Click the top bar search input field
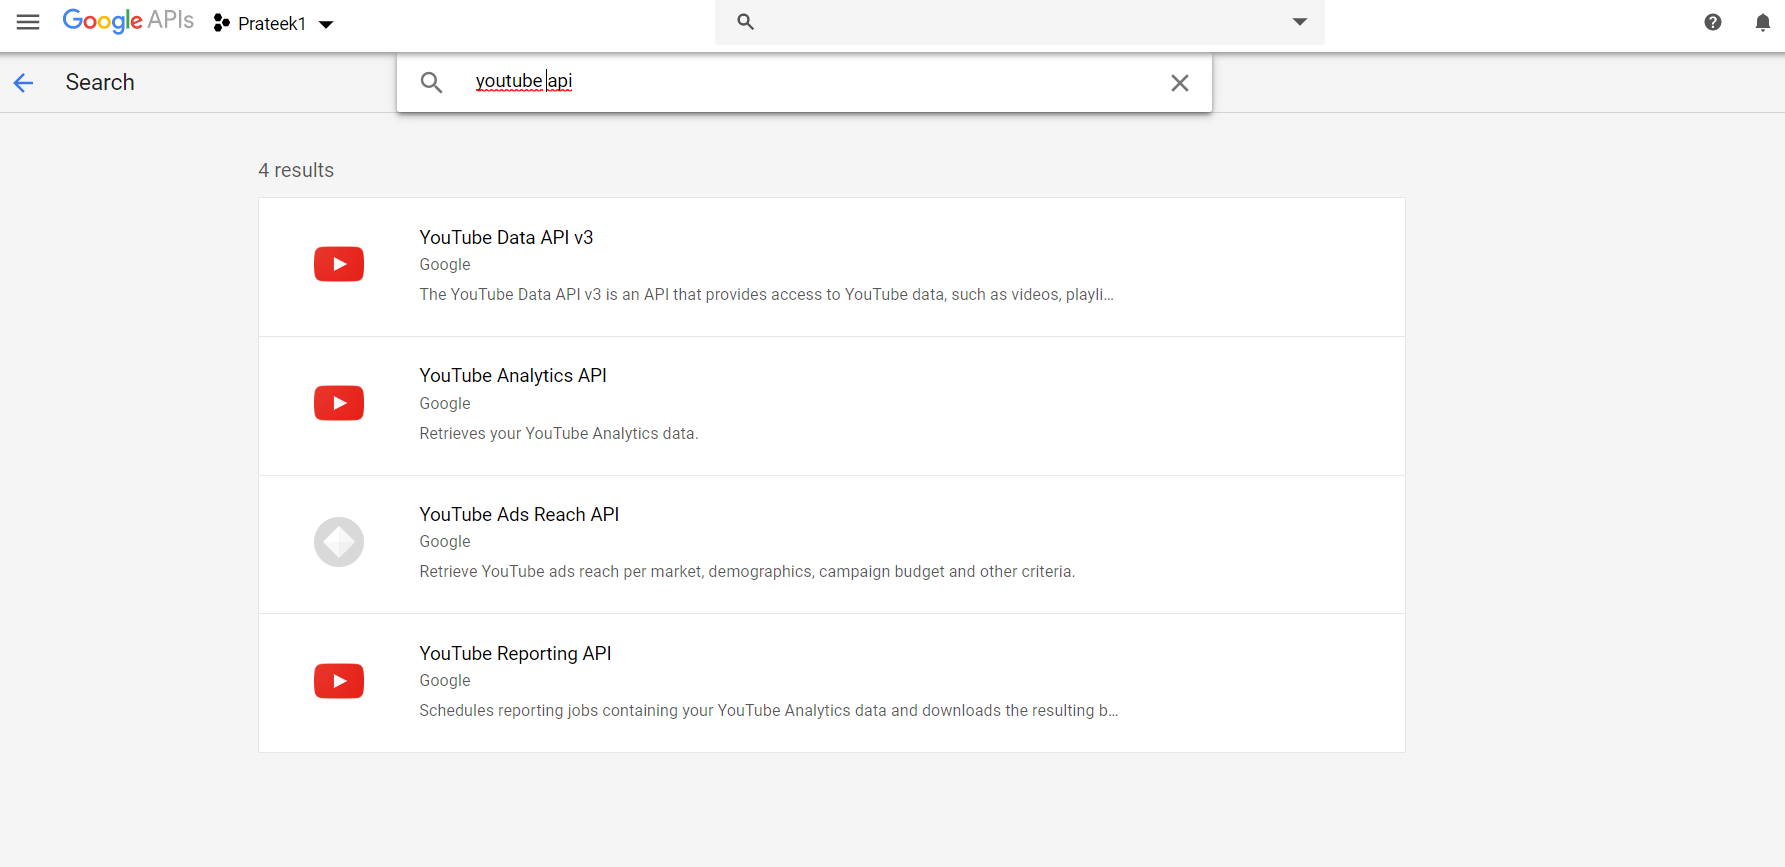 1020,22
